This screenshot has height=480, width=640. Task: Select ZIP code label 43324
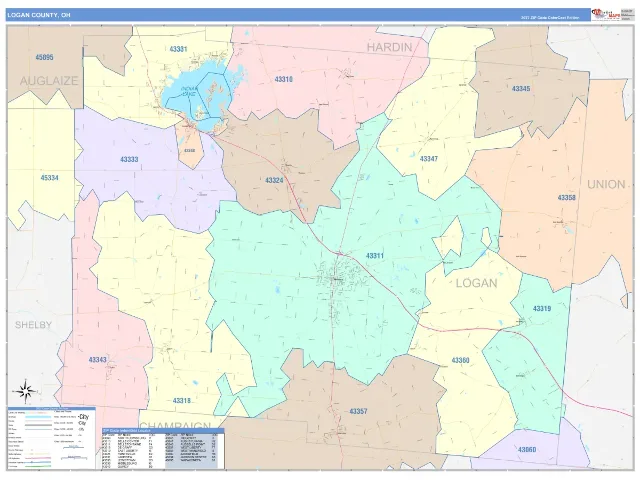pyautogui.click(x=274, y=180)
